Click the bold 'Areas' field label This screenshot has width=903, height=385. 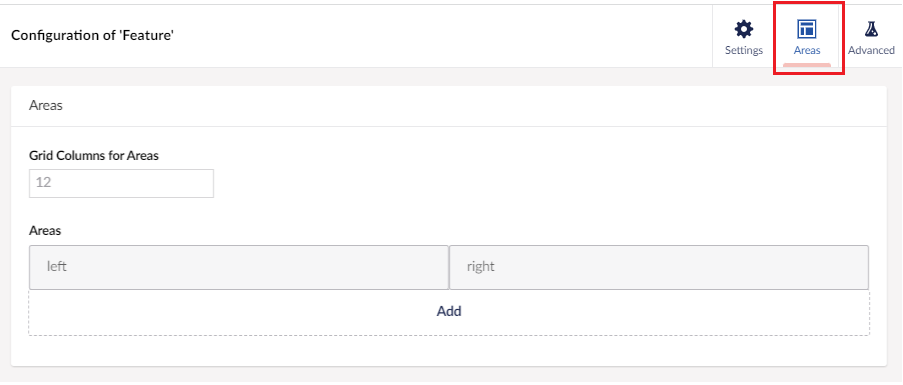[45, 231]
